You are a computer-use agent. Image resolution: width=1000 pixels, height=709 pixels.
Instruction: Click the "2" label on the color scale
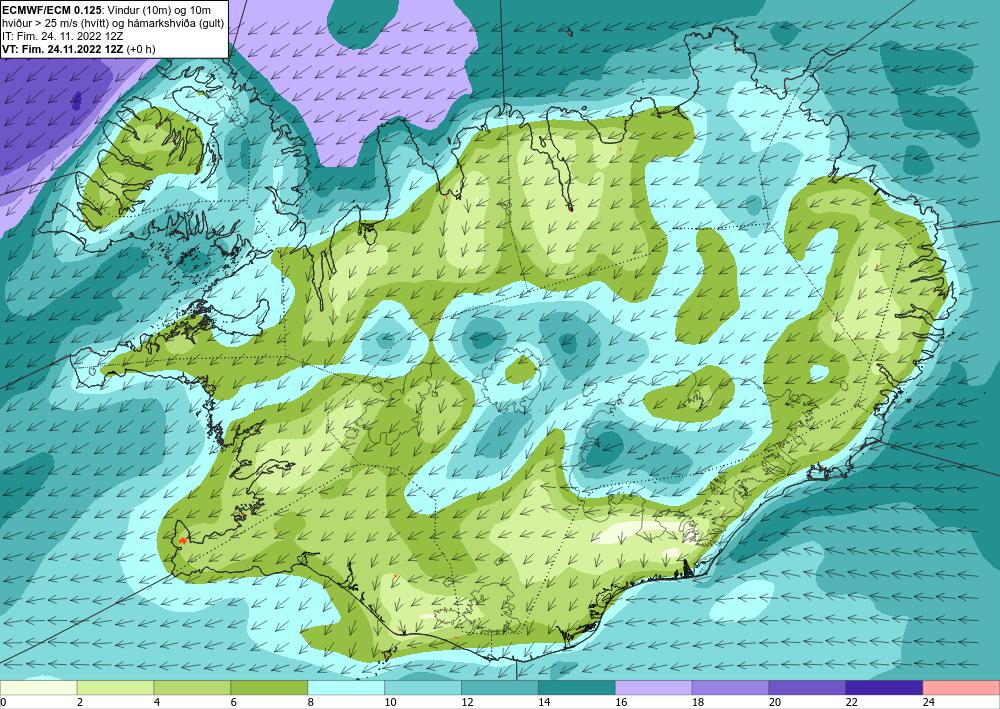pos(80,703)
